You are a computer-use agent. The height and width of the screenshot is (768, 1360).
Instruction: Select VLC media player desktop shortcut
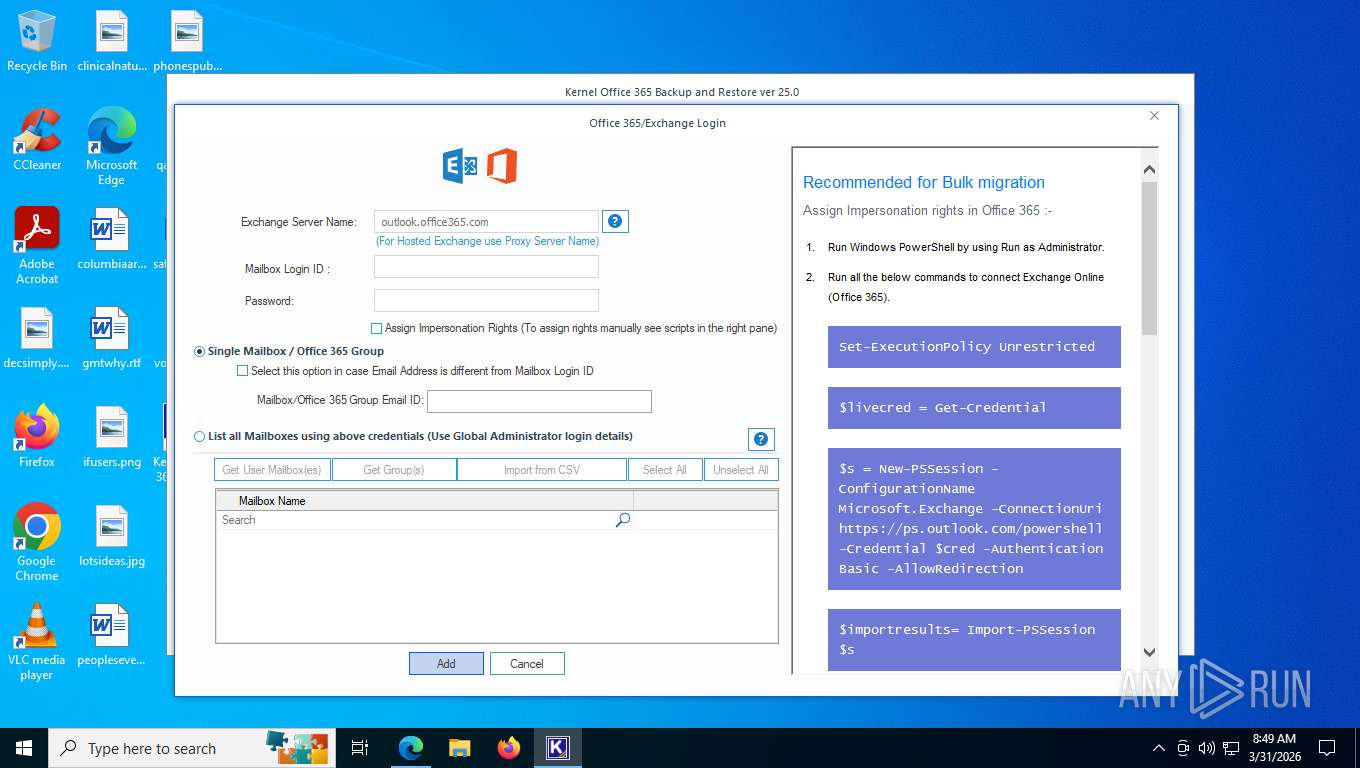37,641
